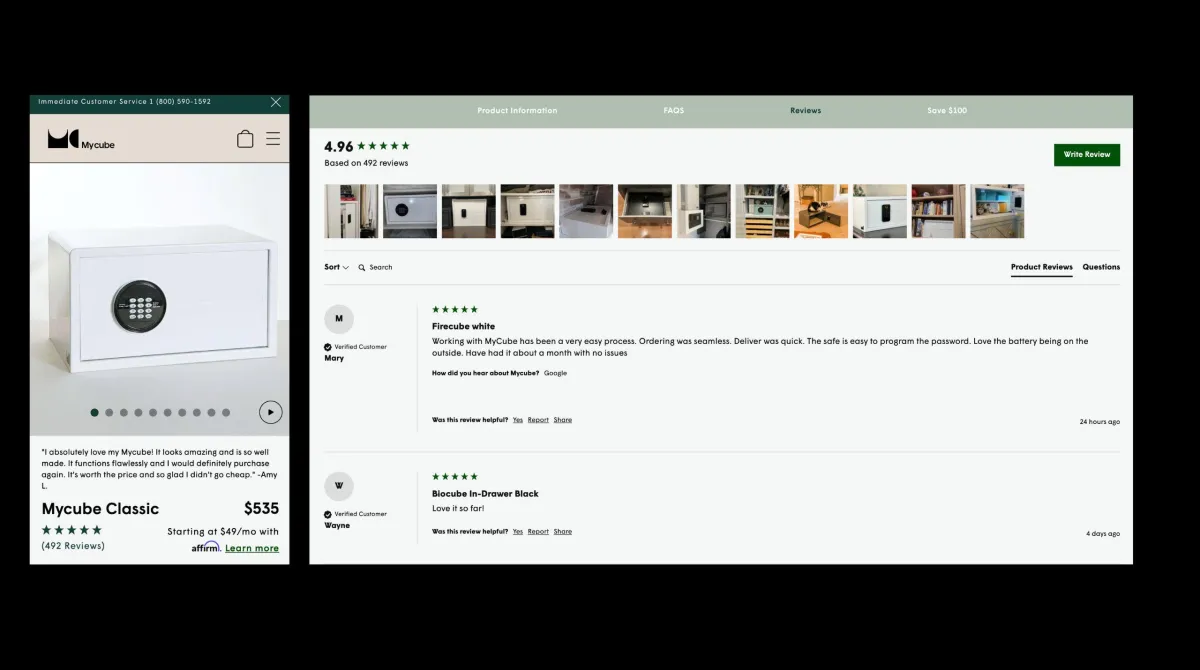Share Mary's Firecube white review
Image resolution: width=1200 pixels, height=670 pixels.
coord(563,420)
